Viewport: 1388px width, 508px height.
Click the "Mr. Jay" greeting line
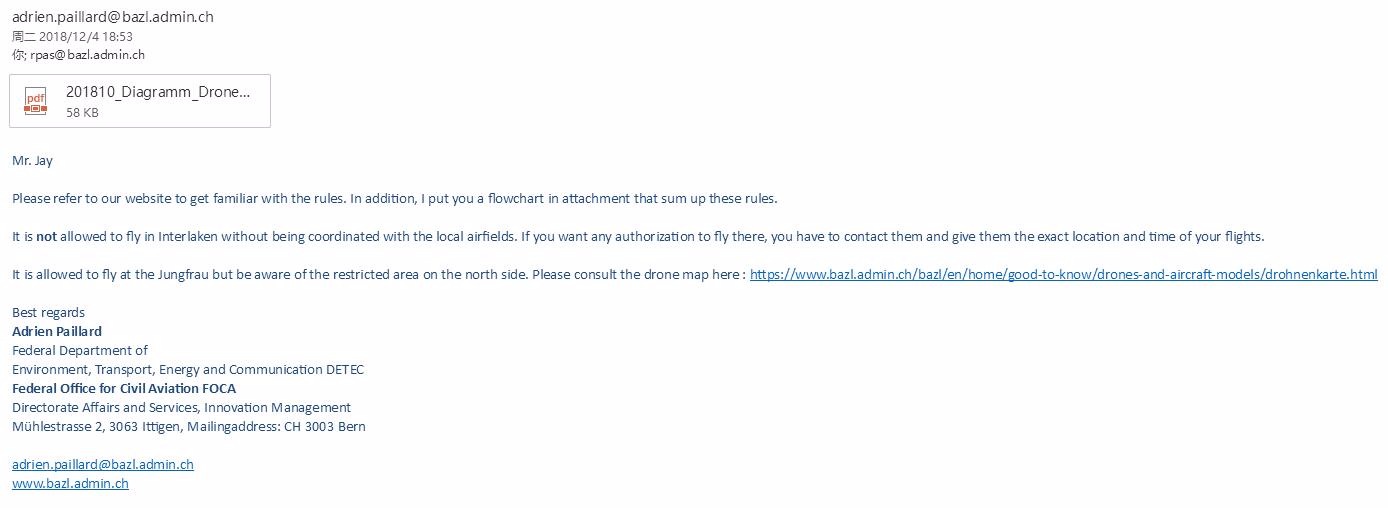(x=32, y=160)
